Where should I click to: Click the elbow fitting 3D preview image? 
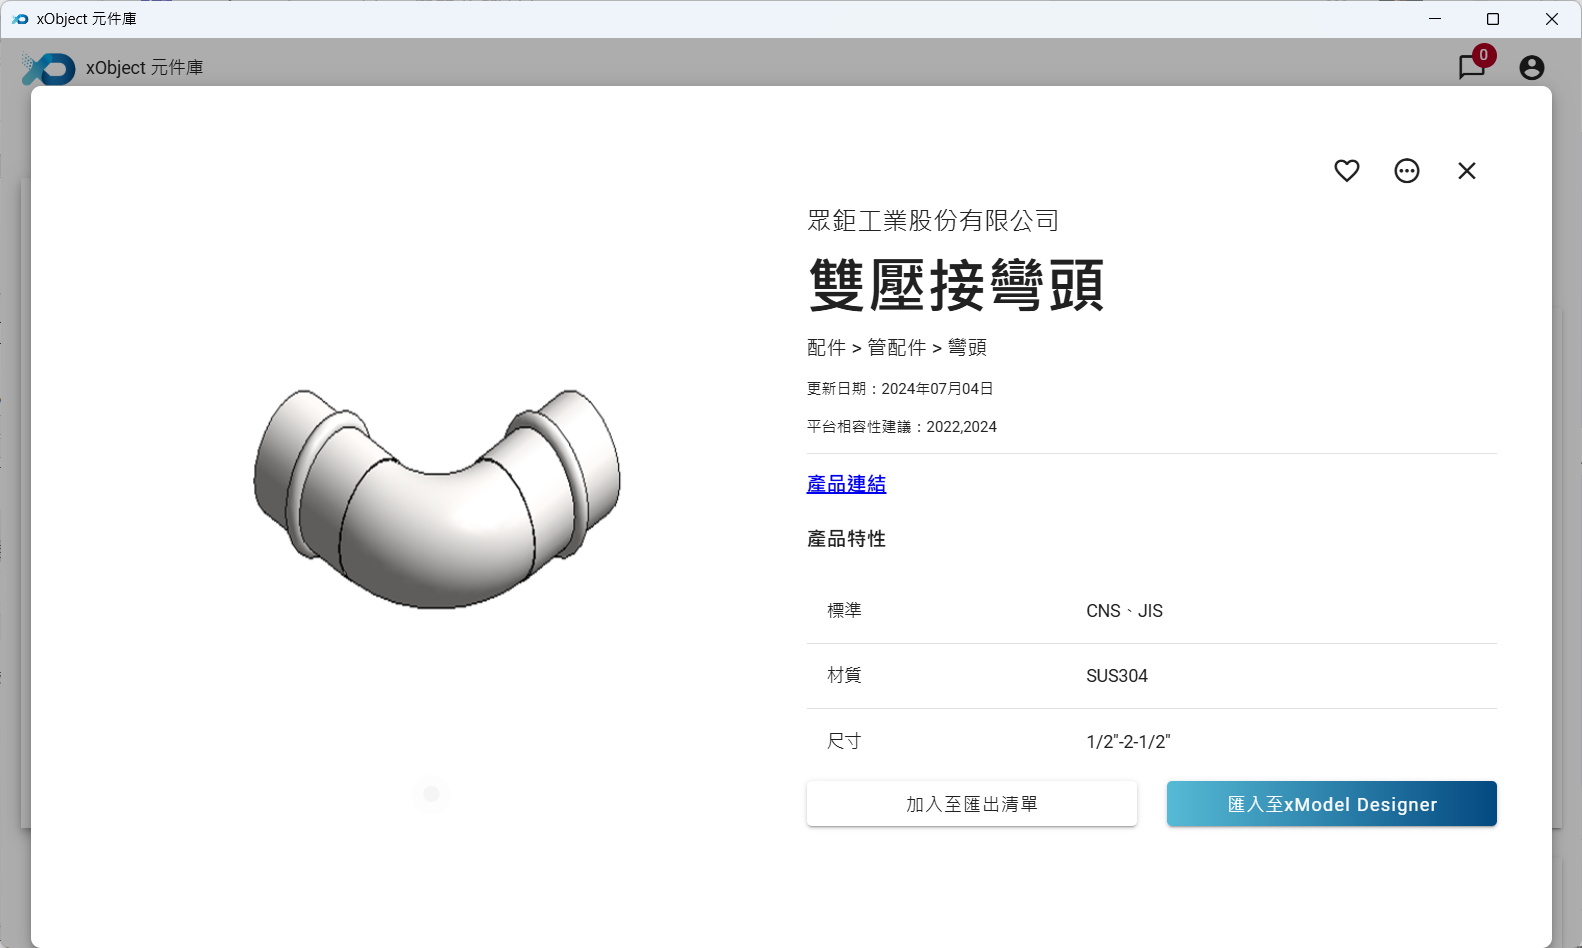click(437, 497)
